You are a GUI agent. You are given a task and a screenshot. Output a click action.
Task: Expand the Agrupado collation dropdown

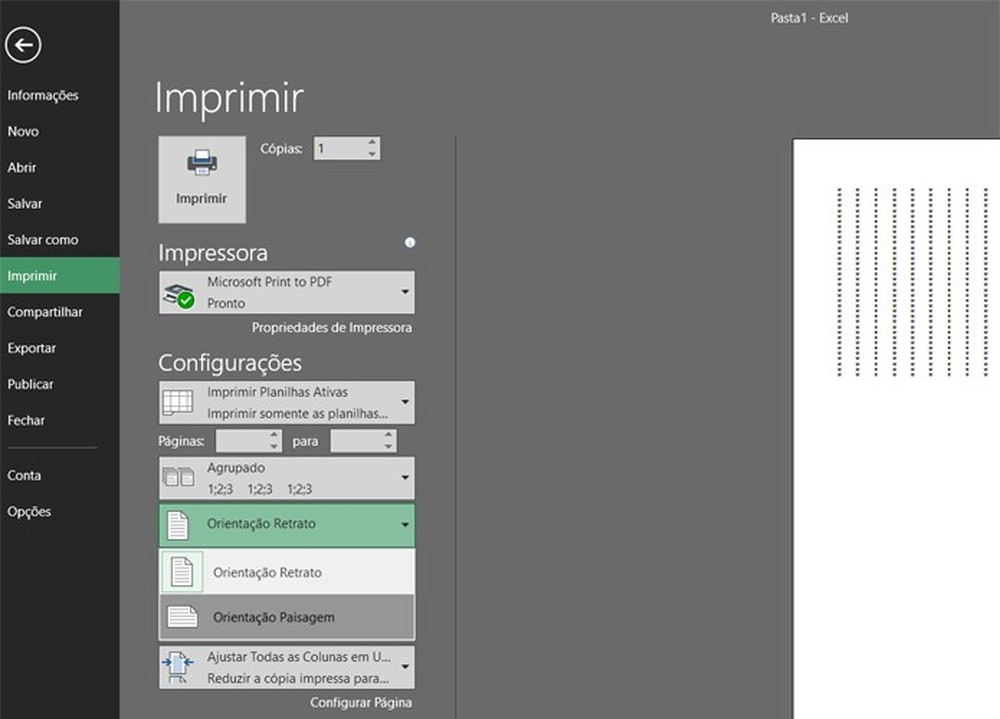coord(406,478)
